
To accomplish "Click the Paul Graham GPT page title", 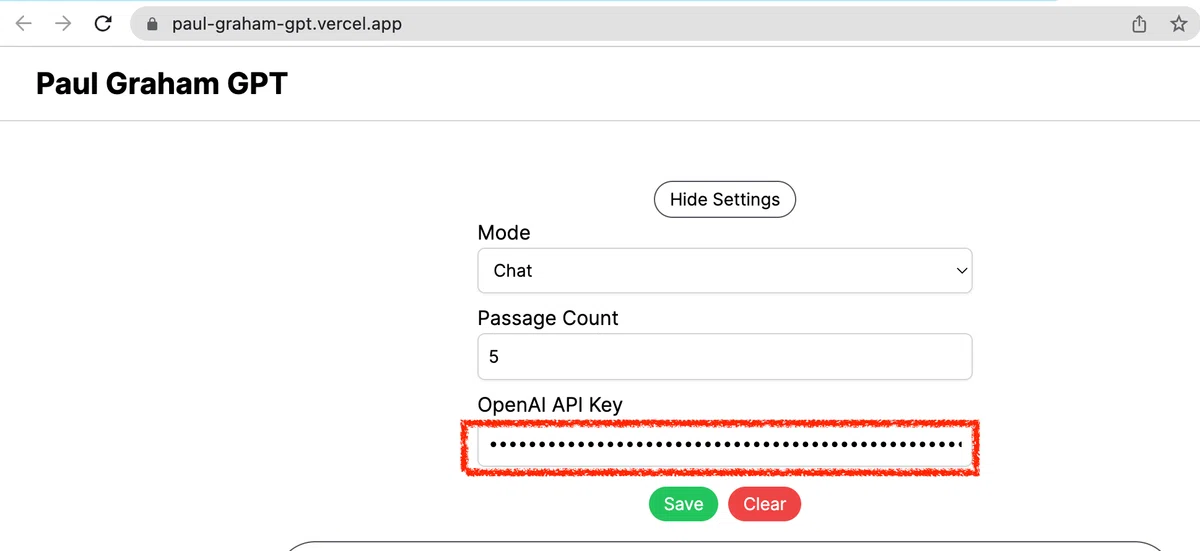I will tap(162, 83).
